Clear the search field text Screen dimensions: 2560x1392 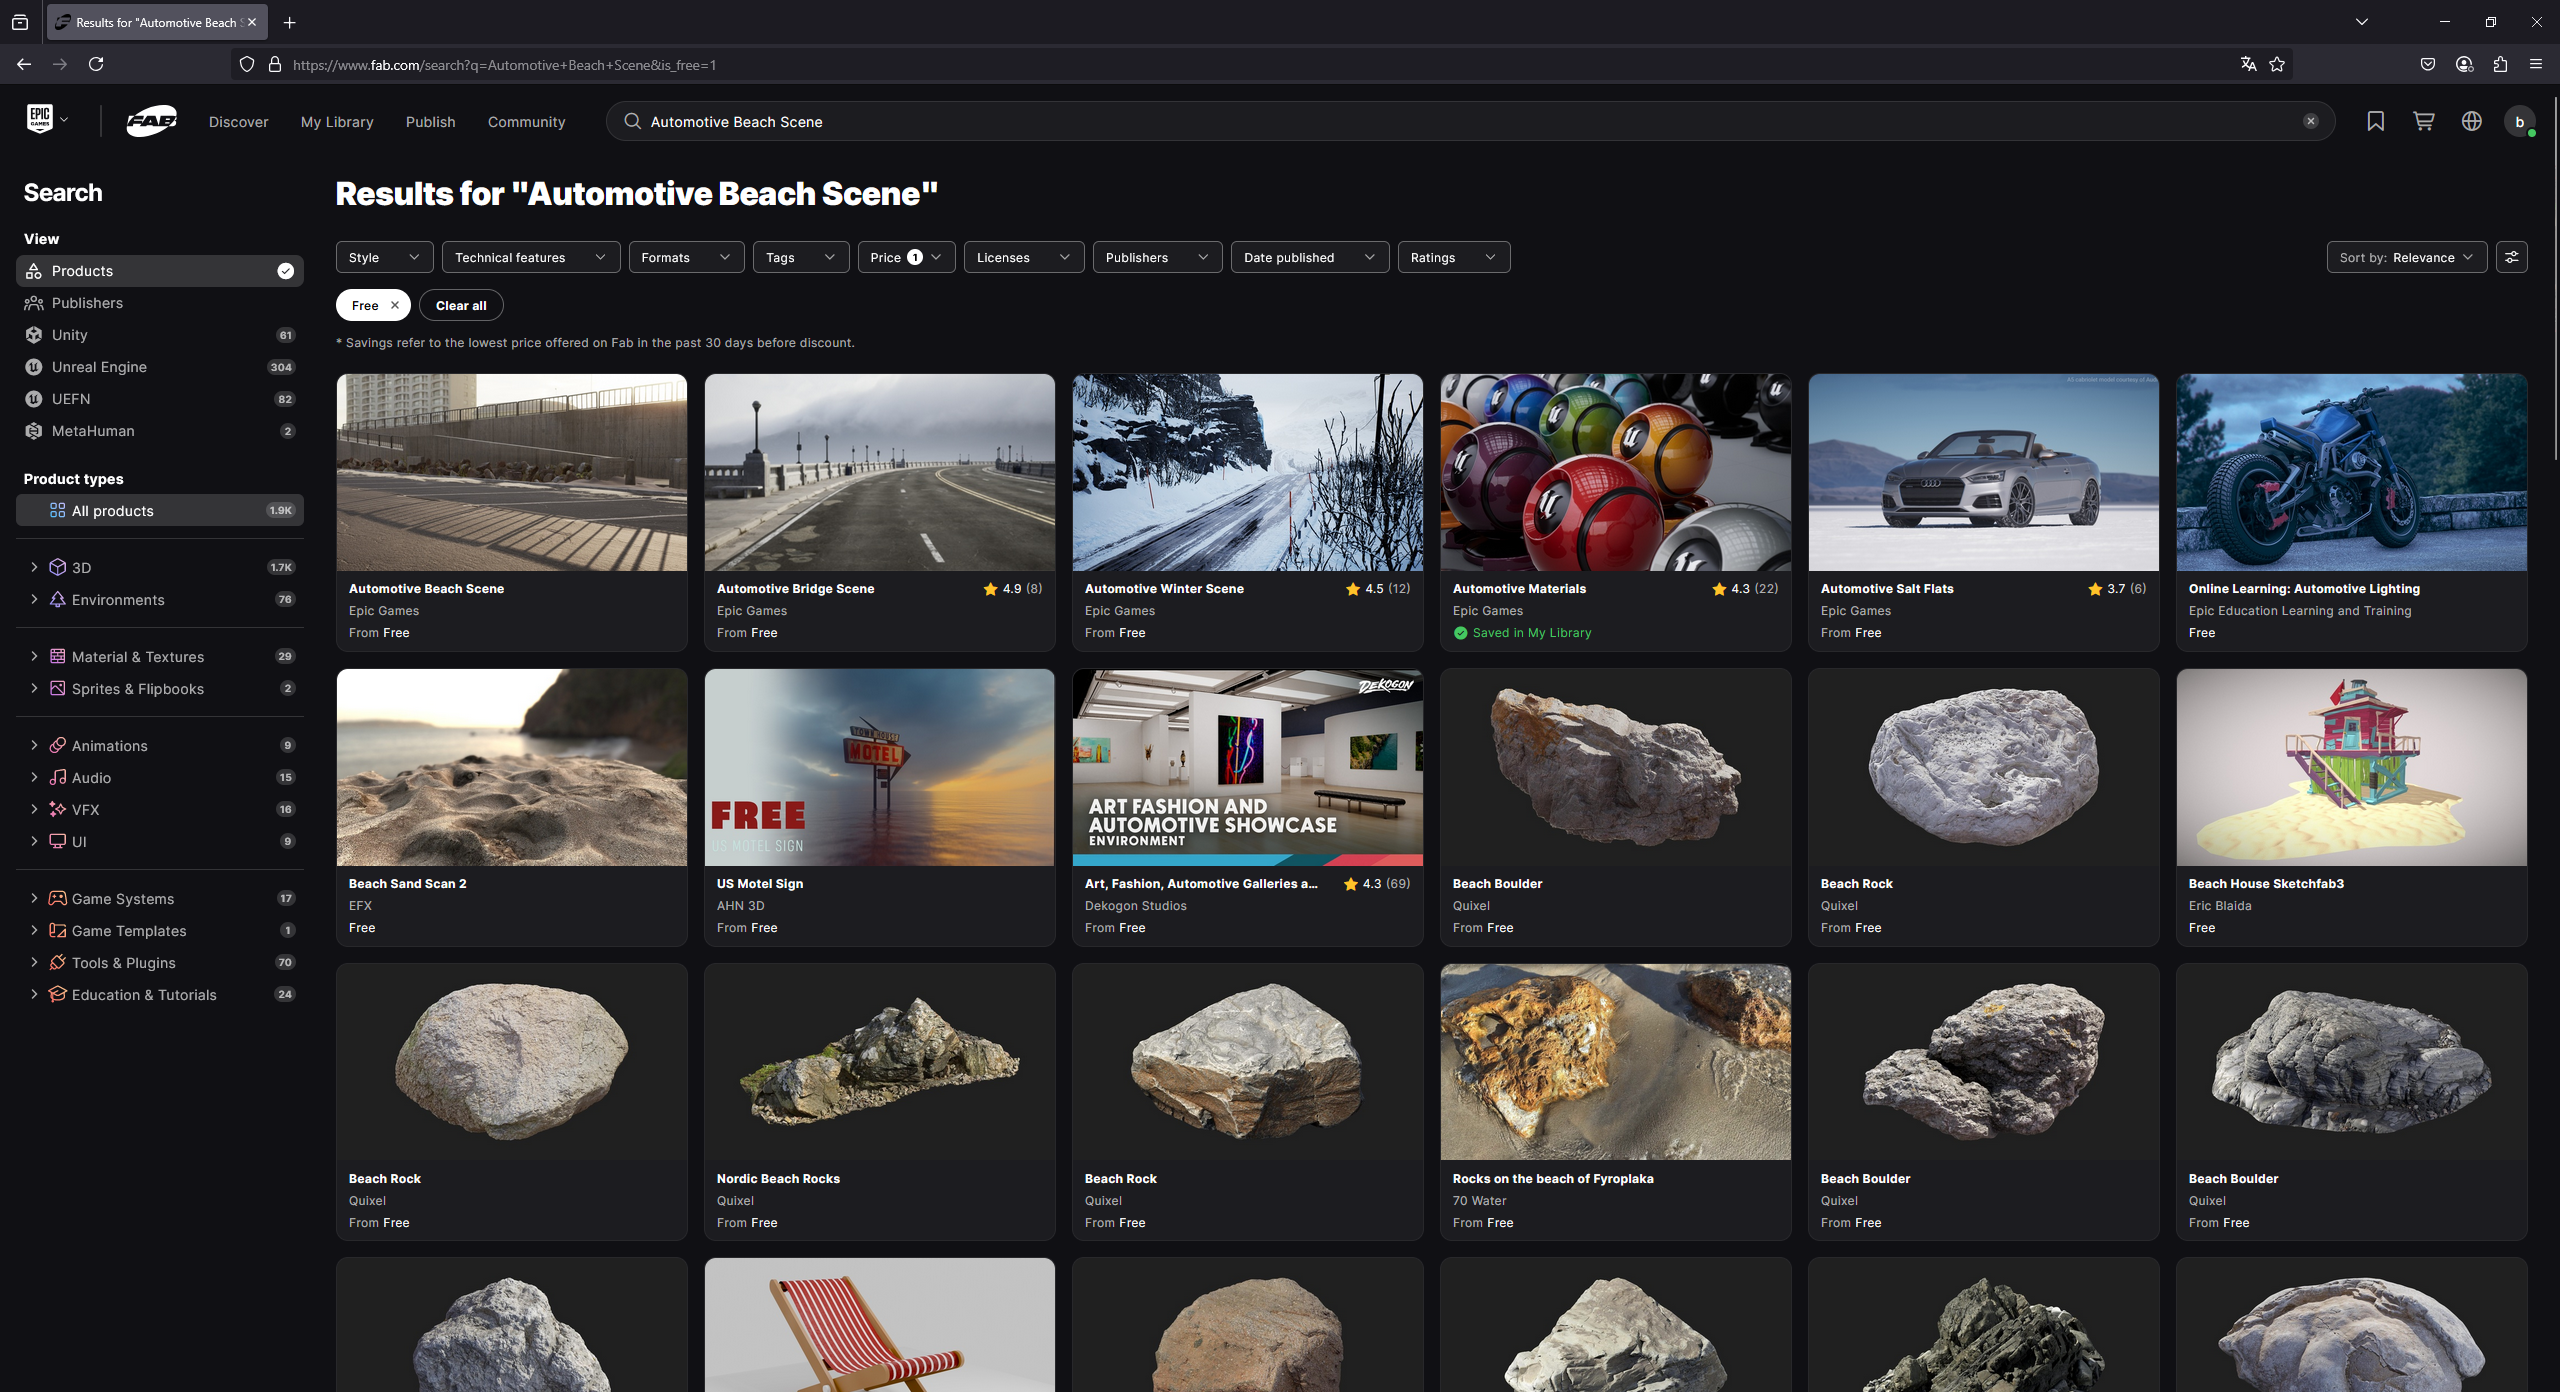(2310, 121)
